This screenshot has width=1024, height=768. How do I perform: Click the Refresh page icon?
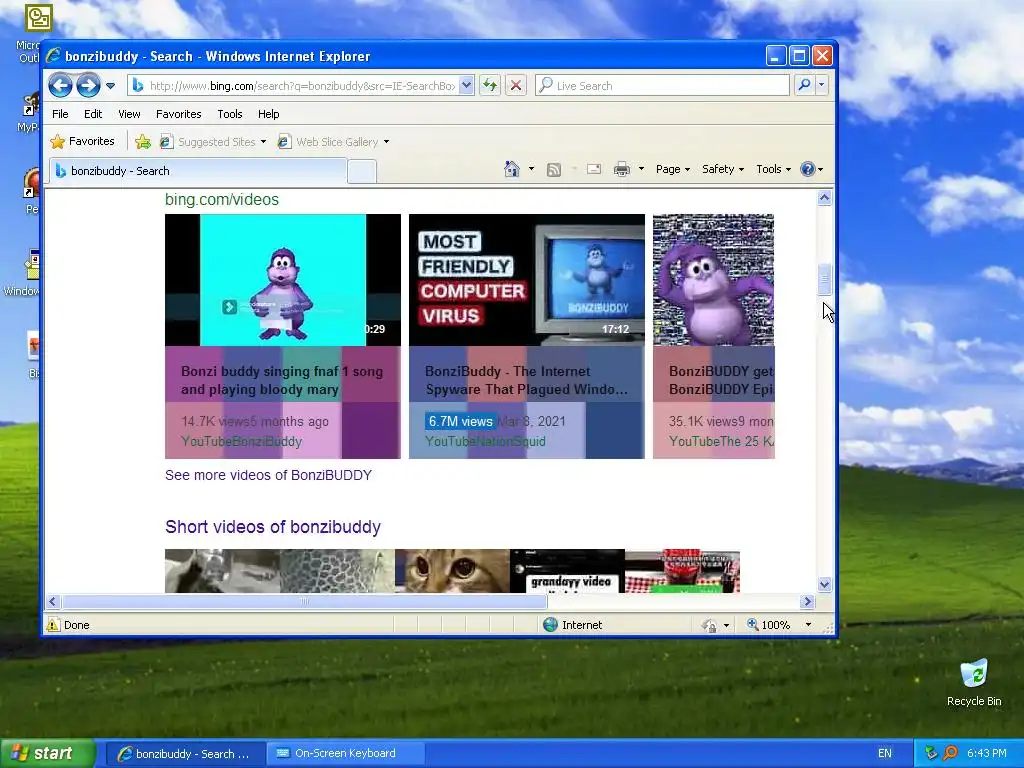[490, 85]
